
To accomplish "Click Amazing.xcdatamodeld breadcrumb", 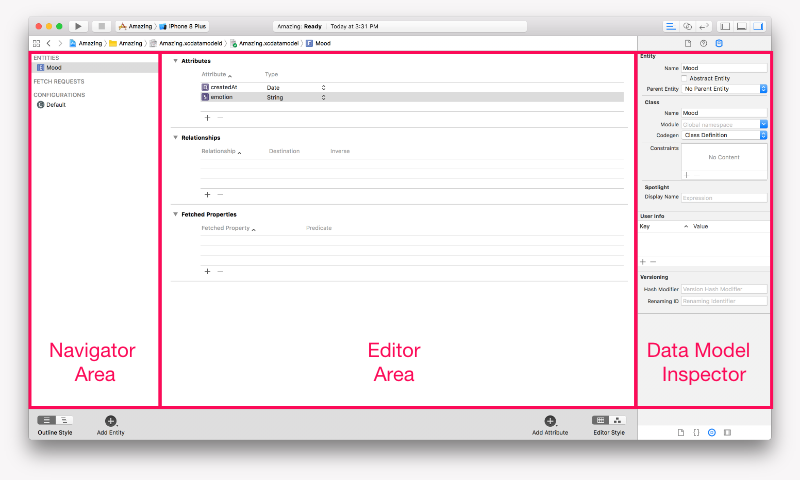I will (x=186, y=43).
